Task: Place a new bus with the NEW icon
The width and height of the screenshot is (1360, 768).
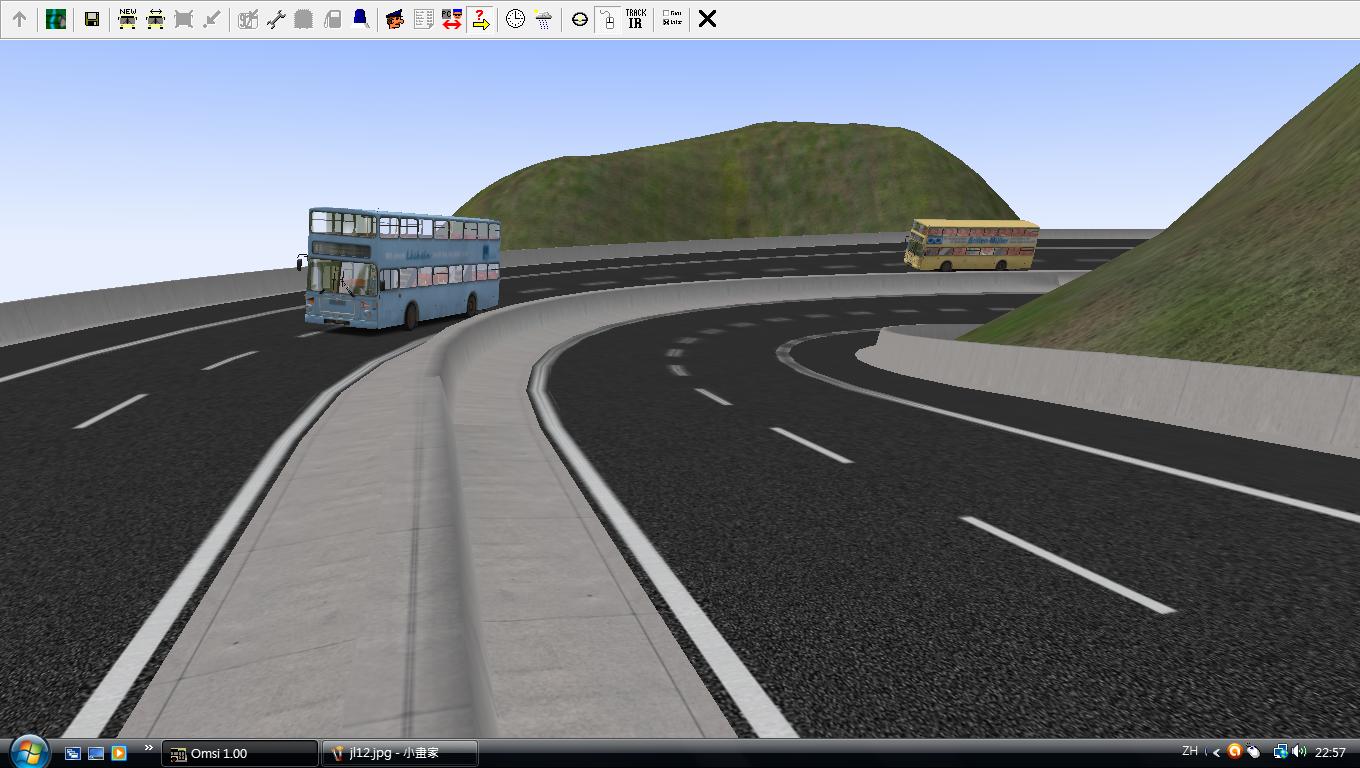Action: coord(127,19)
